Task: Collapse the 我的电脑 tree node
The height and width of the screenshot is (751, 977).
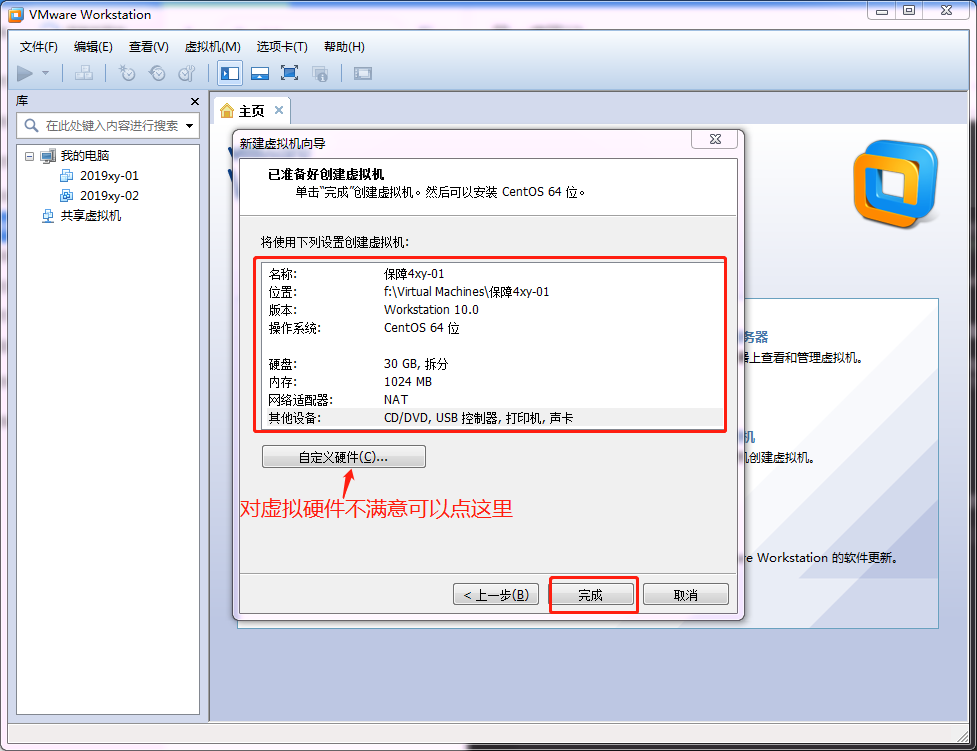Action: pos(29,156)
